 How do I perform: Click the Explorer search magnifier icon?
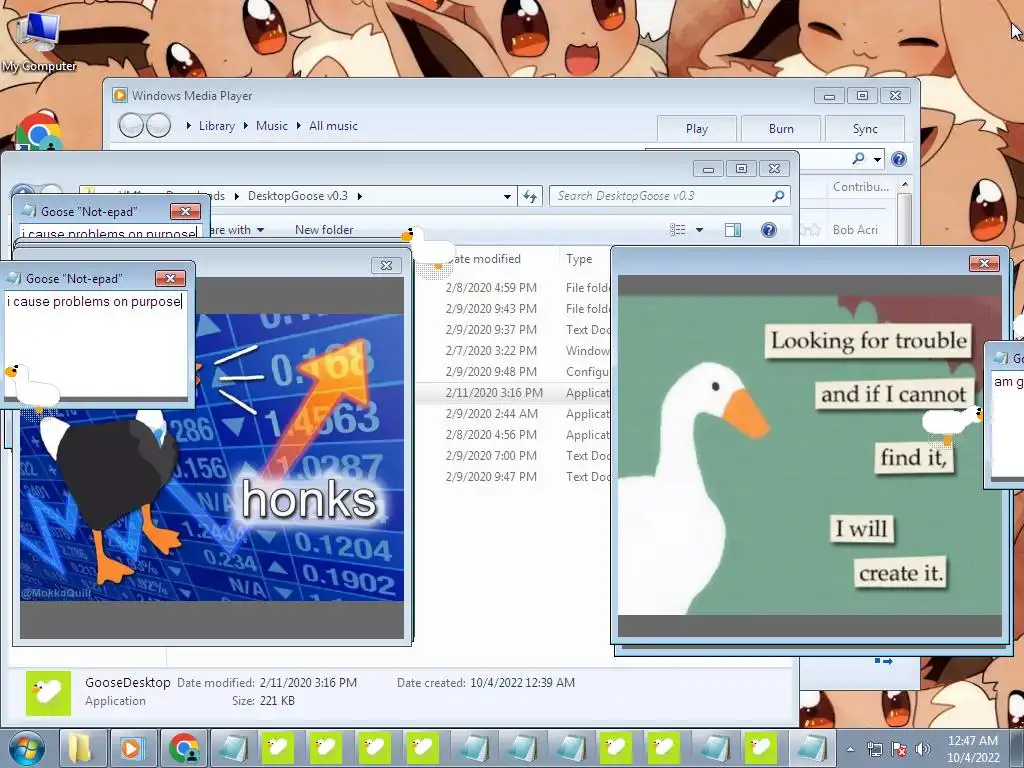point(778,196)
